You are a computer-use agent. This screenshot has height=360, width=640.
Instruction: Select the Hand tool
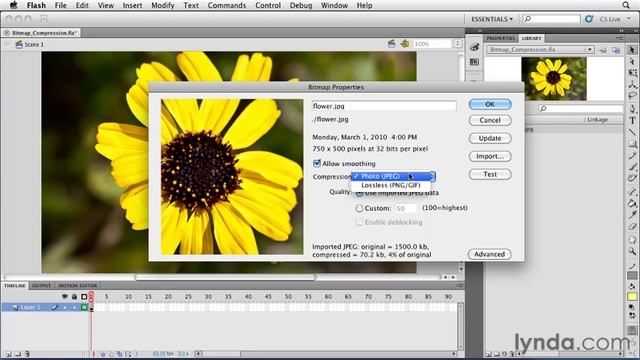(632, 240)
